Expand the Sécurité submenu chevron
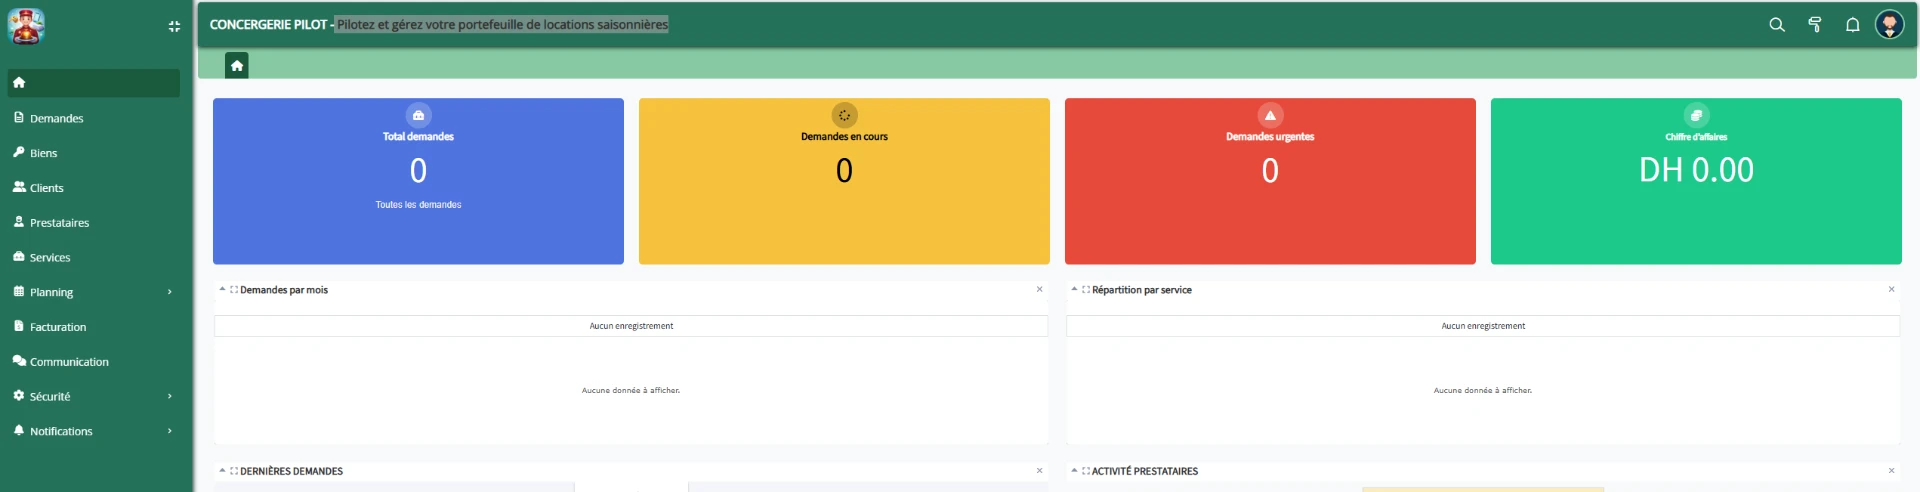Screen dimensions: 1920x492 [169, 397]
